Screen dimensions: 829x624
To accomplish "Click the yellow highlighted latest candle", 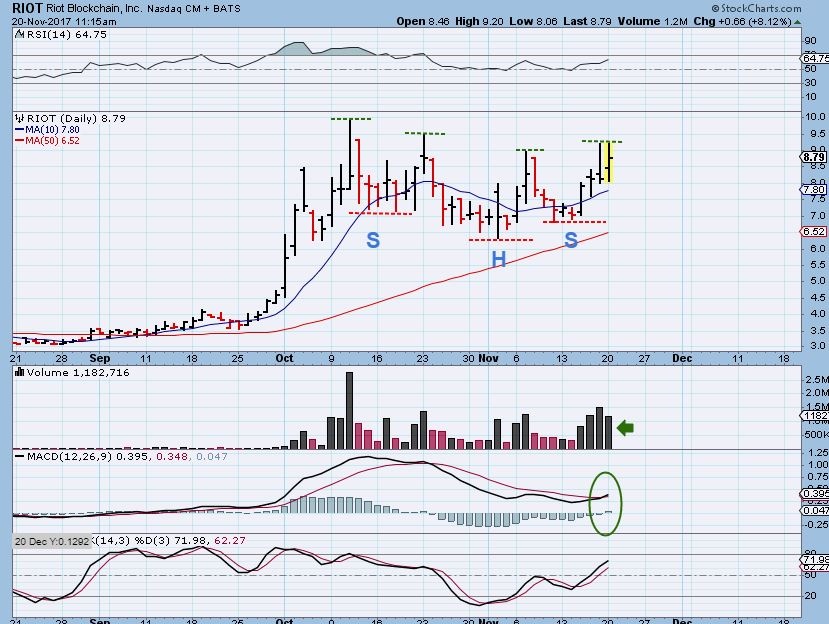I will pos(608,162).
